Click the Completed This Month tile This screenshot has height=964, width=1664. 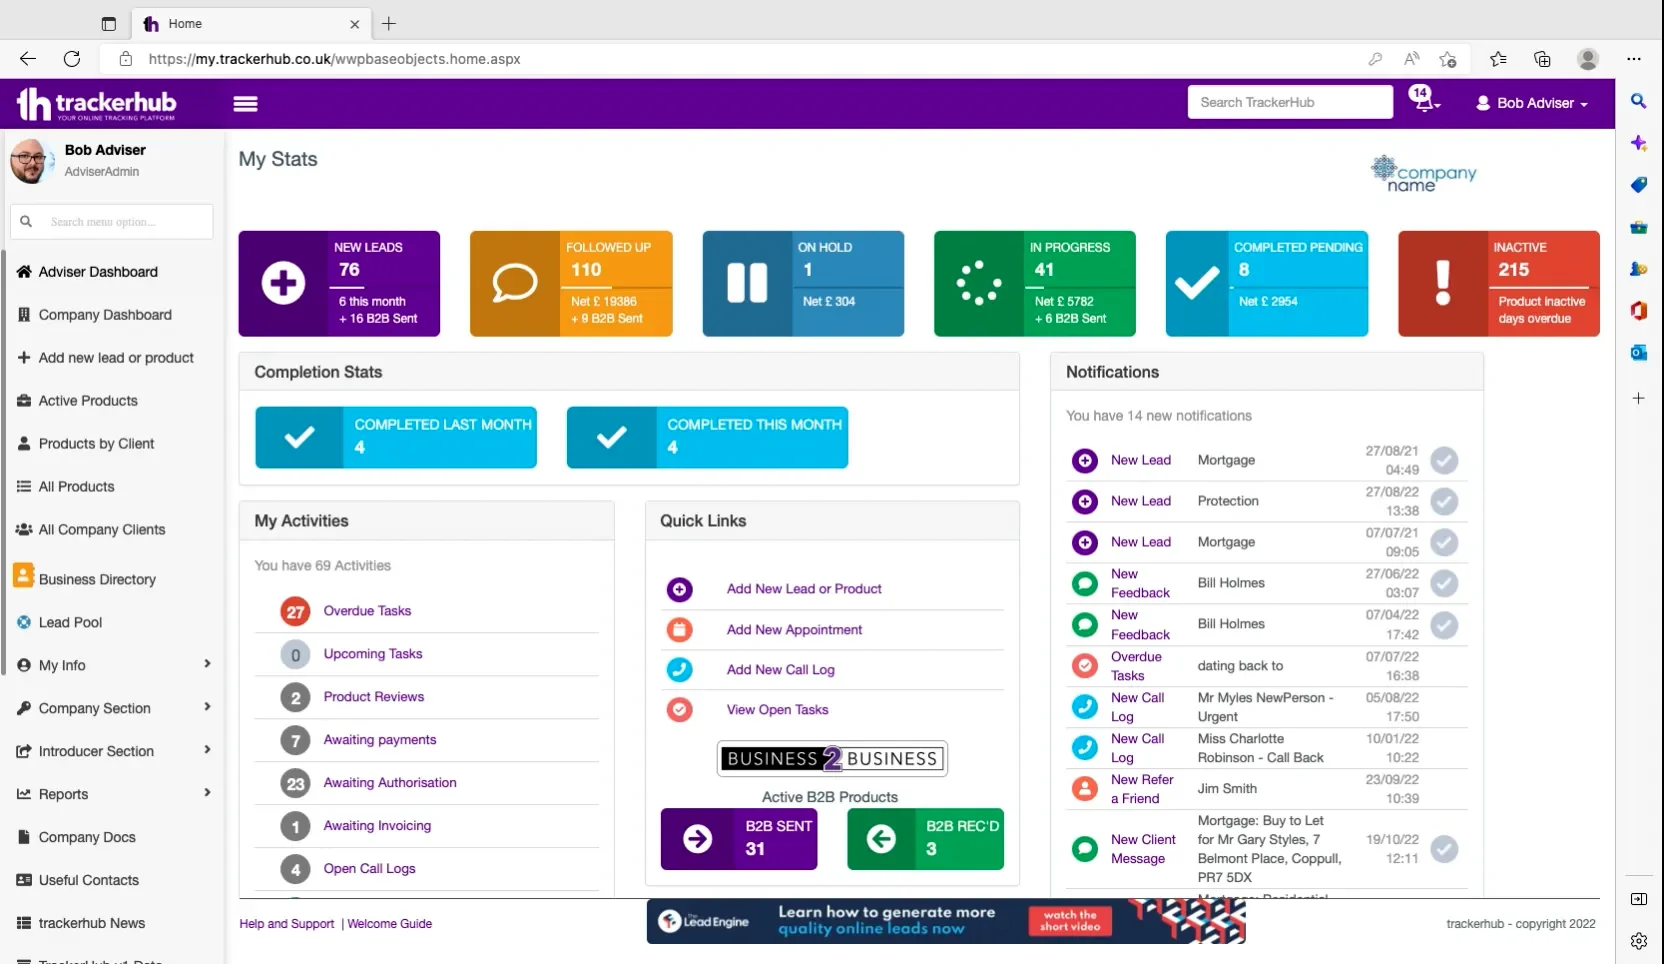[707, 437]
